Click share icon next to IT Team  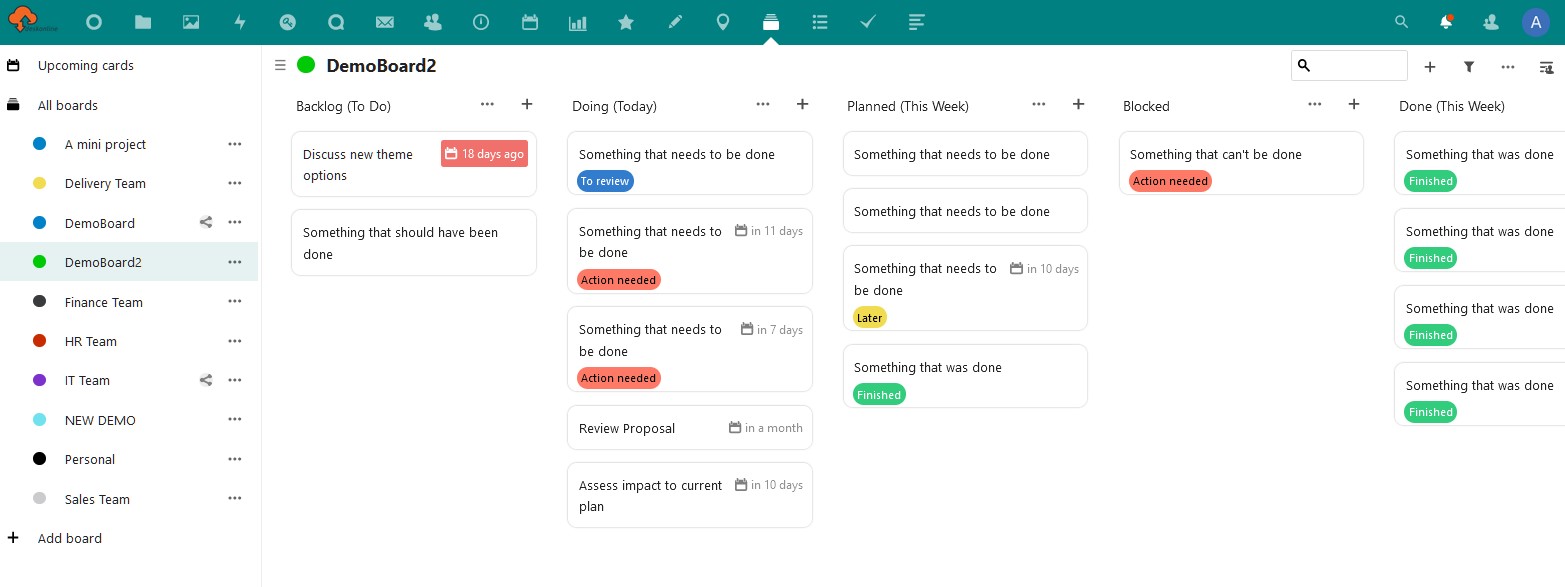[x=206, y=380]
